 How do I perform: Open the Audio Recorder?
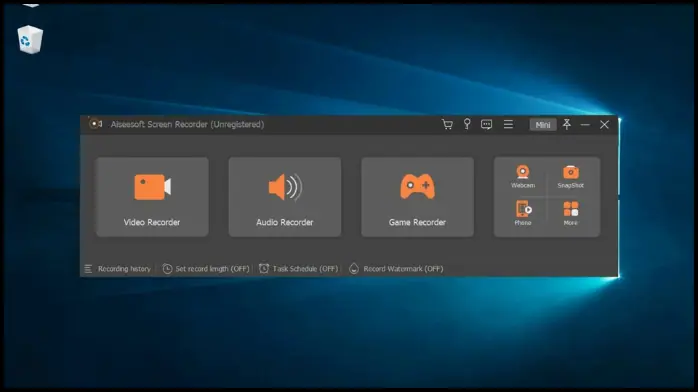[x=285, y=197]
